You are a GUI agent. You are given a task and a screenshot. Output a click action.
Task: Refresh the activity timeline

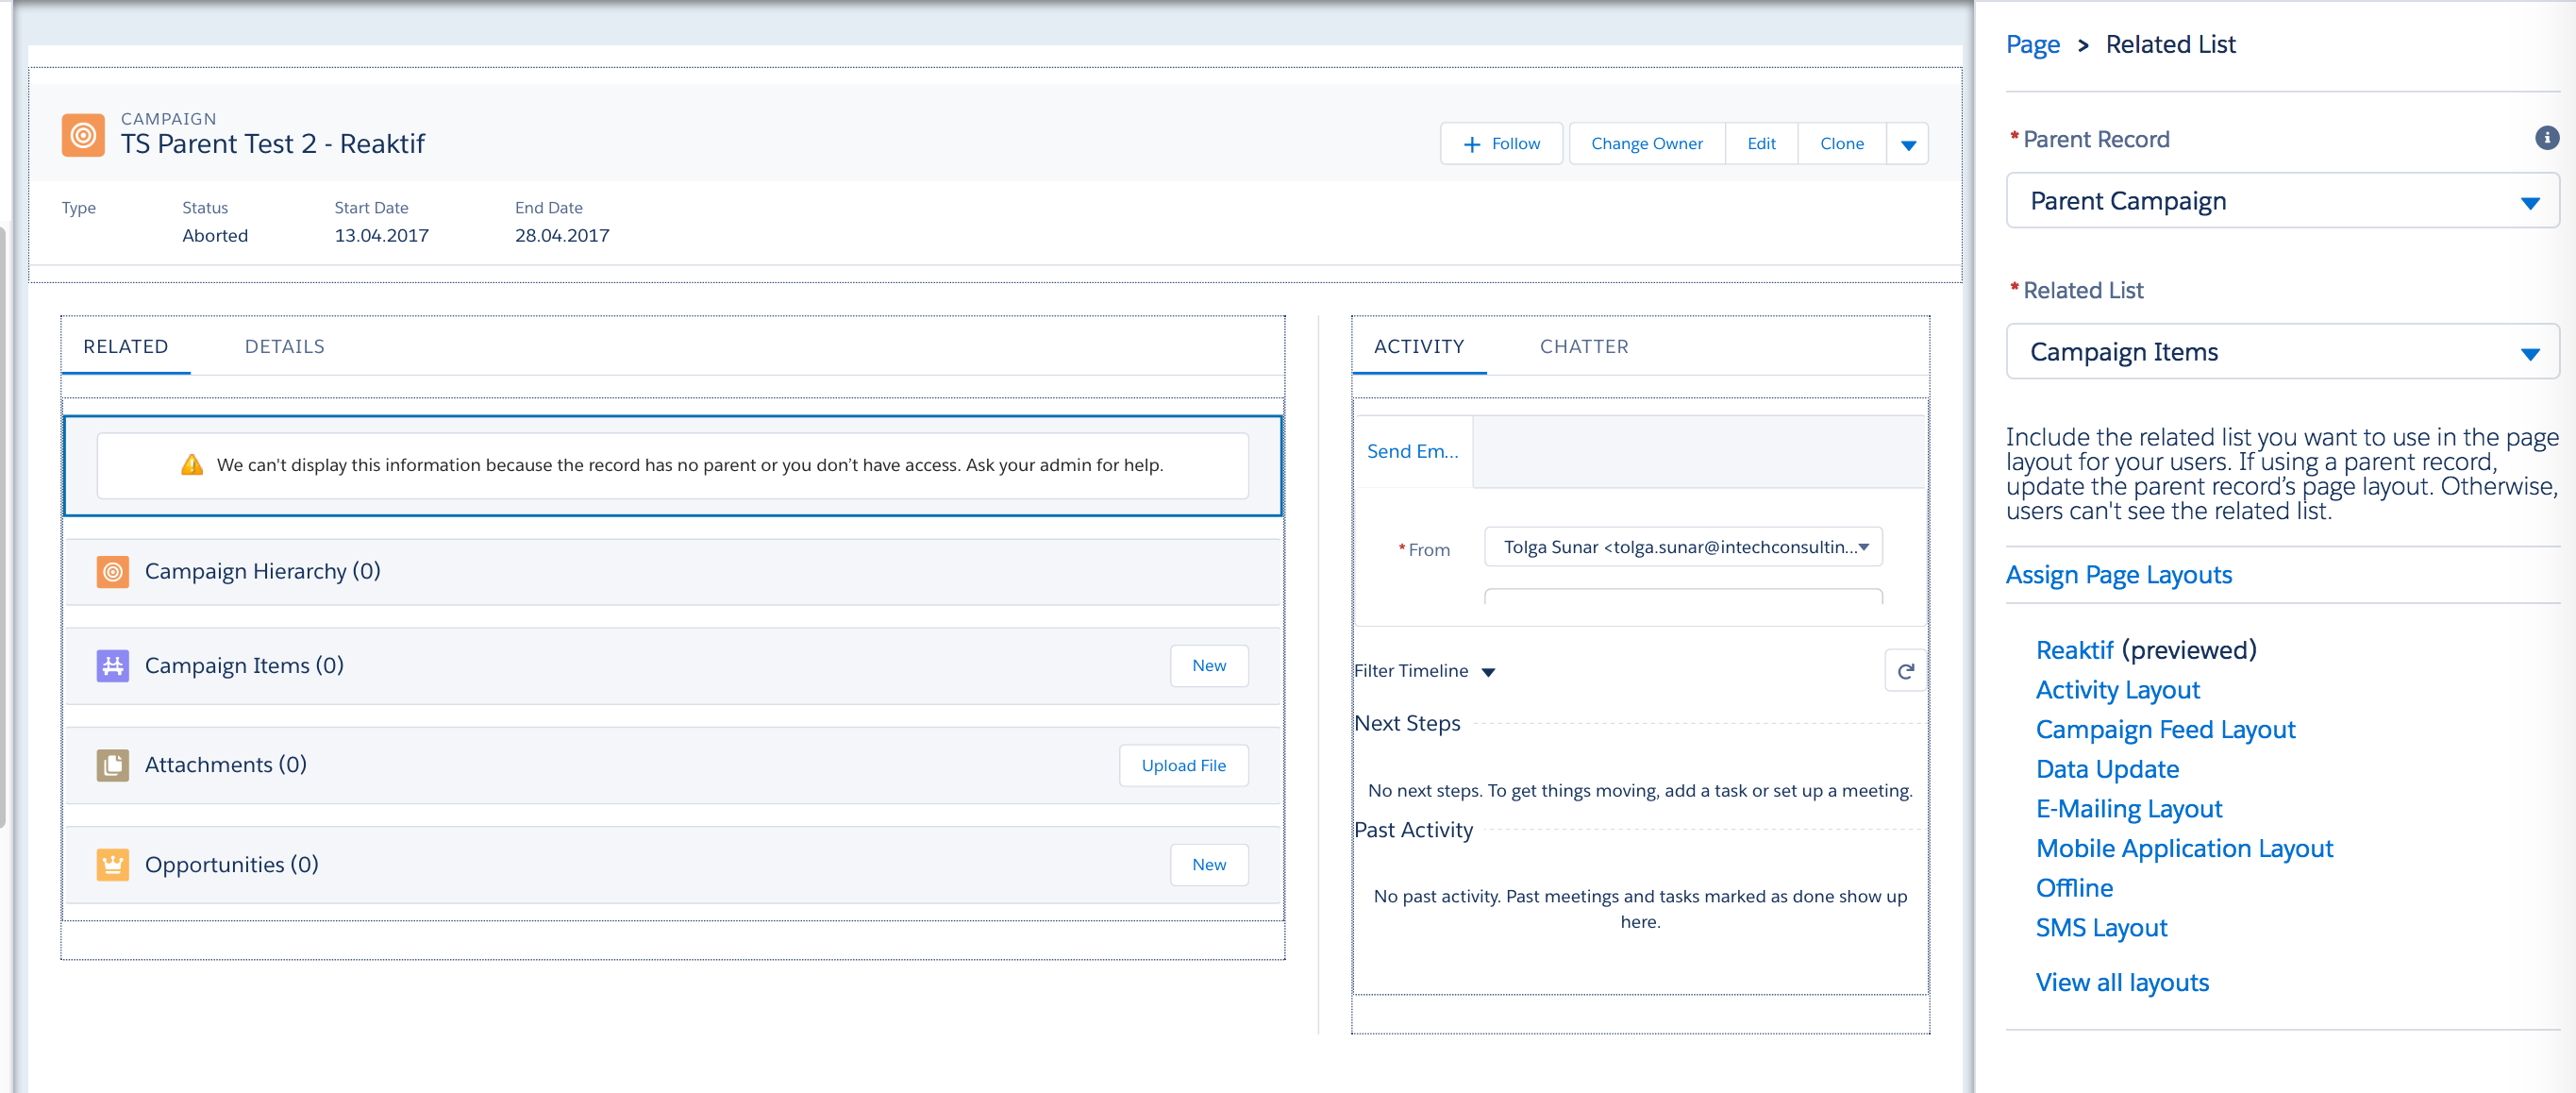pyautogui.click(x=1905, y=671)
